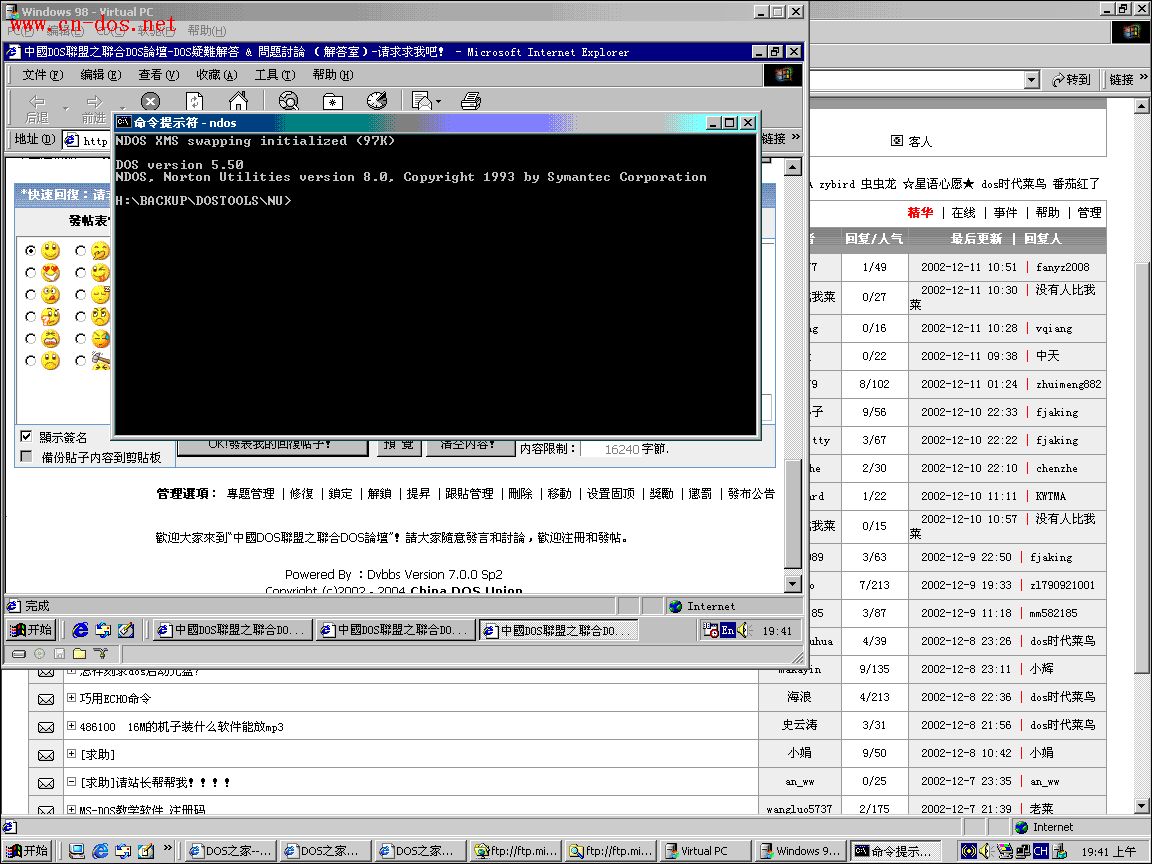Open the Mail button dropdown arrow in IE
The width and height of the screenshot is (1152, 864).
(x=439, y=101)
